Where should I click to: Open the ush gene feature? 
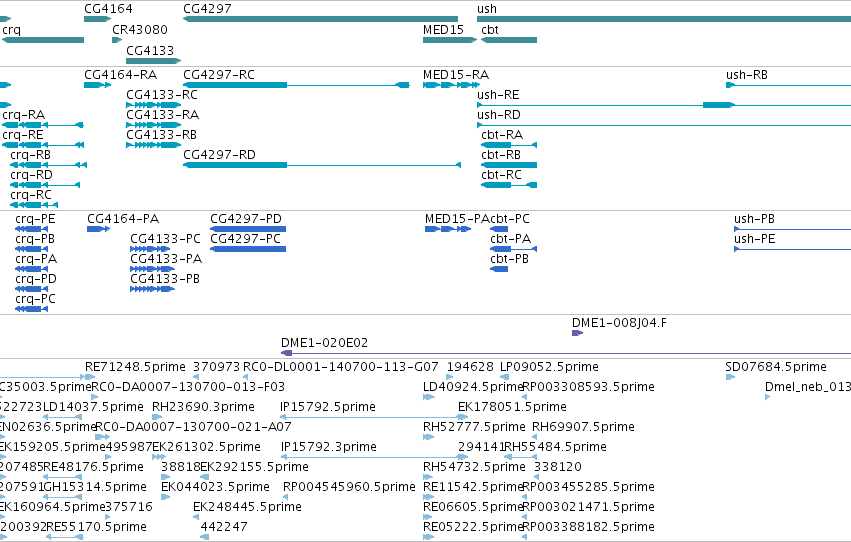point(664,19)
